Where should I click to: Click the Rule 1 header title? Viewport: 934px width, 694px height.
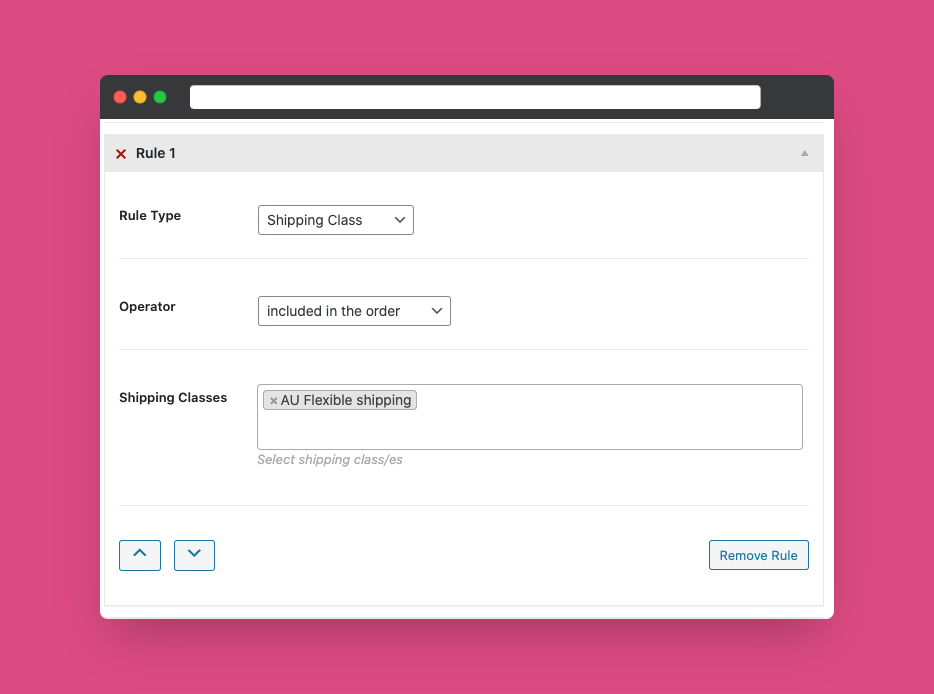pos(155,154)
